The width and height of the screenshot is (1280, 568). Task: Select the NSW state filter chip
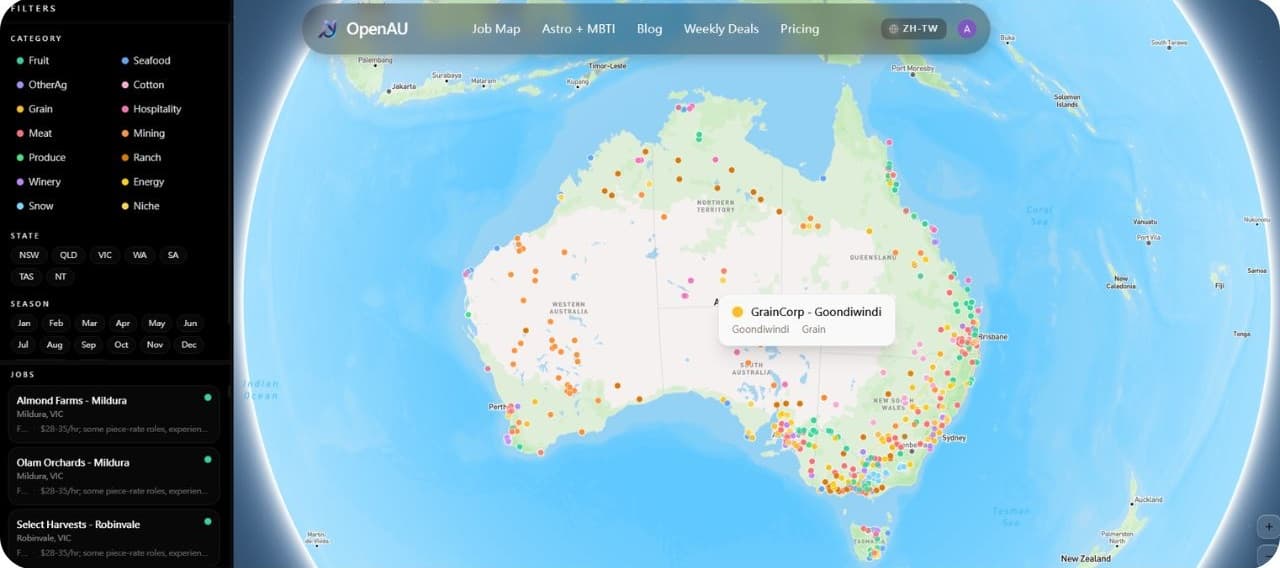point(29,255)
